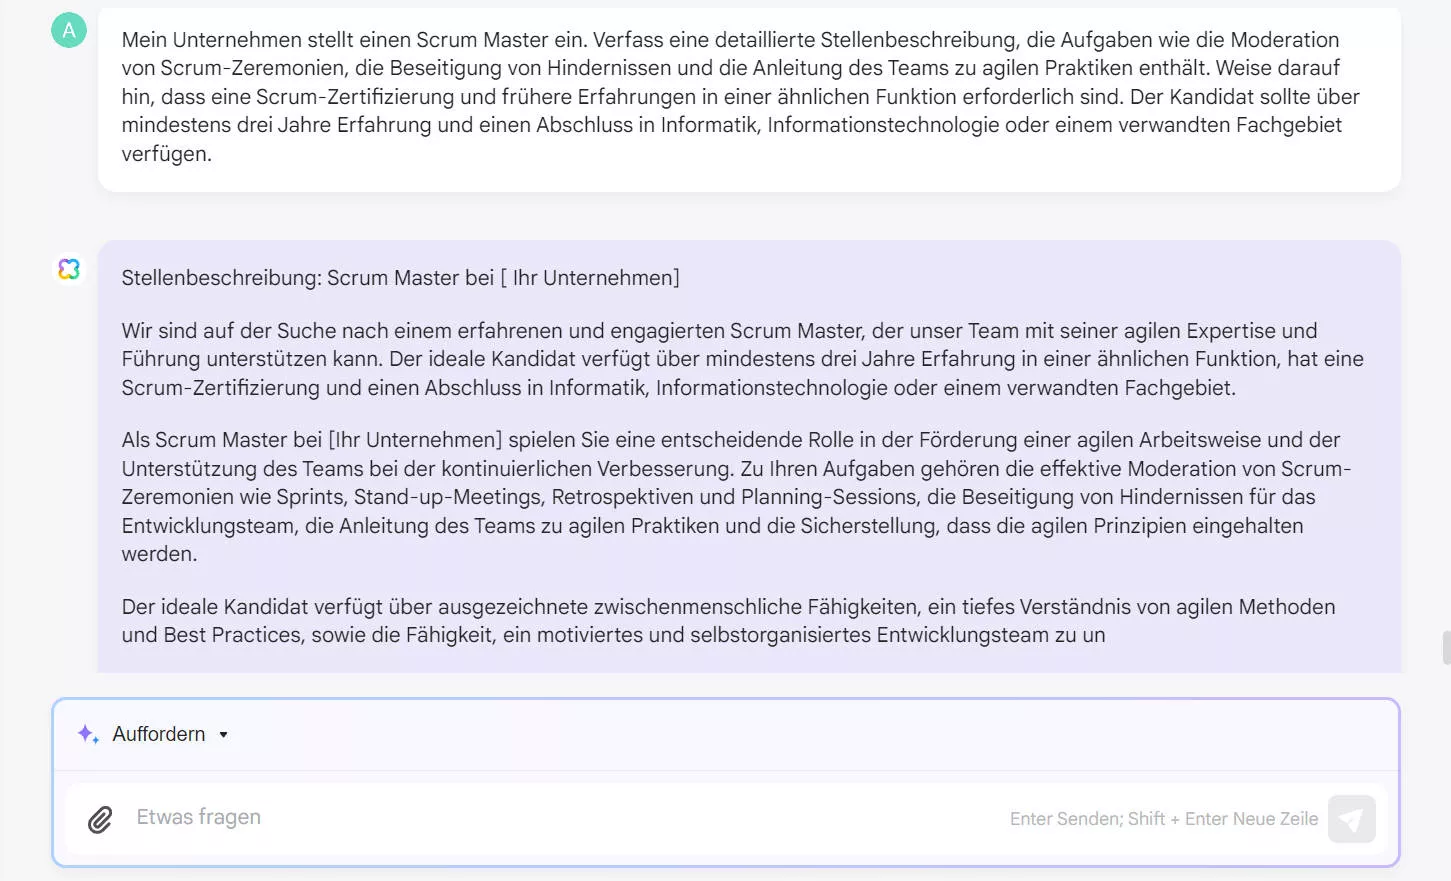The height and width of the screenshot is (881, 1451).
Task: Select the colorful AI assistant avatar icon
Action: (x=68, y=268)
